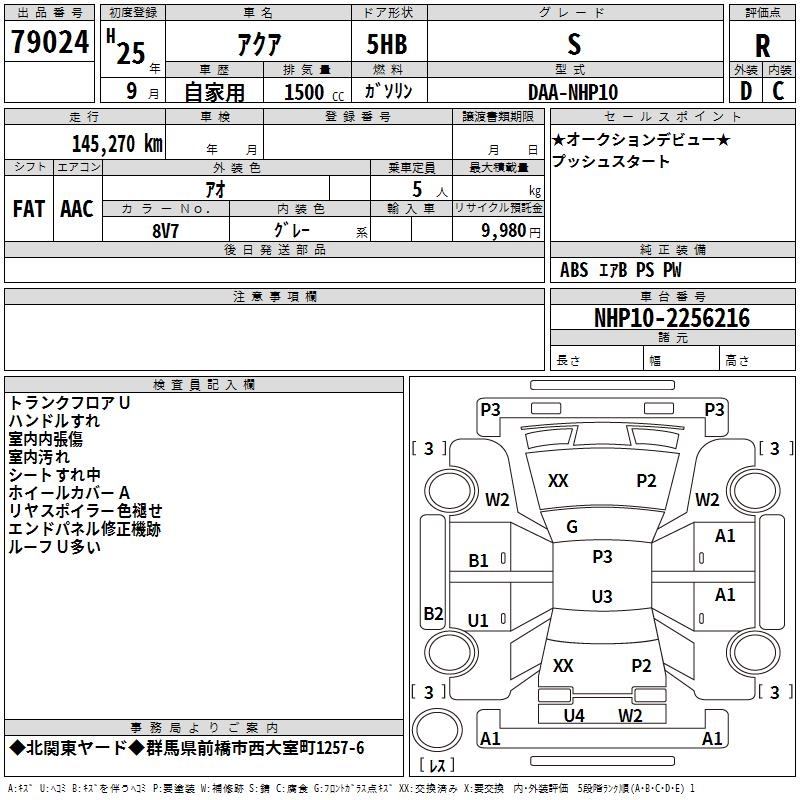Screen dimensions: 800x800
Task: Click the inspector note トランクフロアU
Action: pyautogui.click(x=69, y=403)
